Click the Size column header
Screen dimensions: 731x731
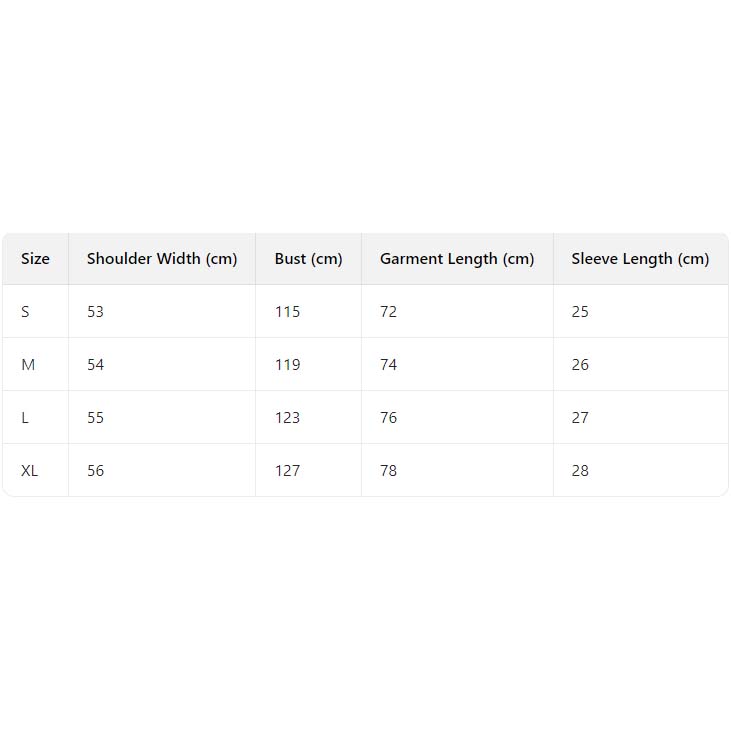point(35,259)
